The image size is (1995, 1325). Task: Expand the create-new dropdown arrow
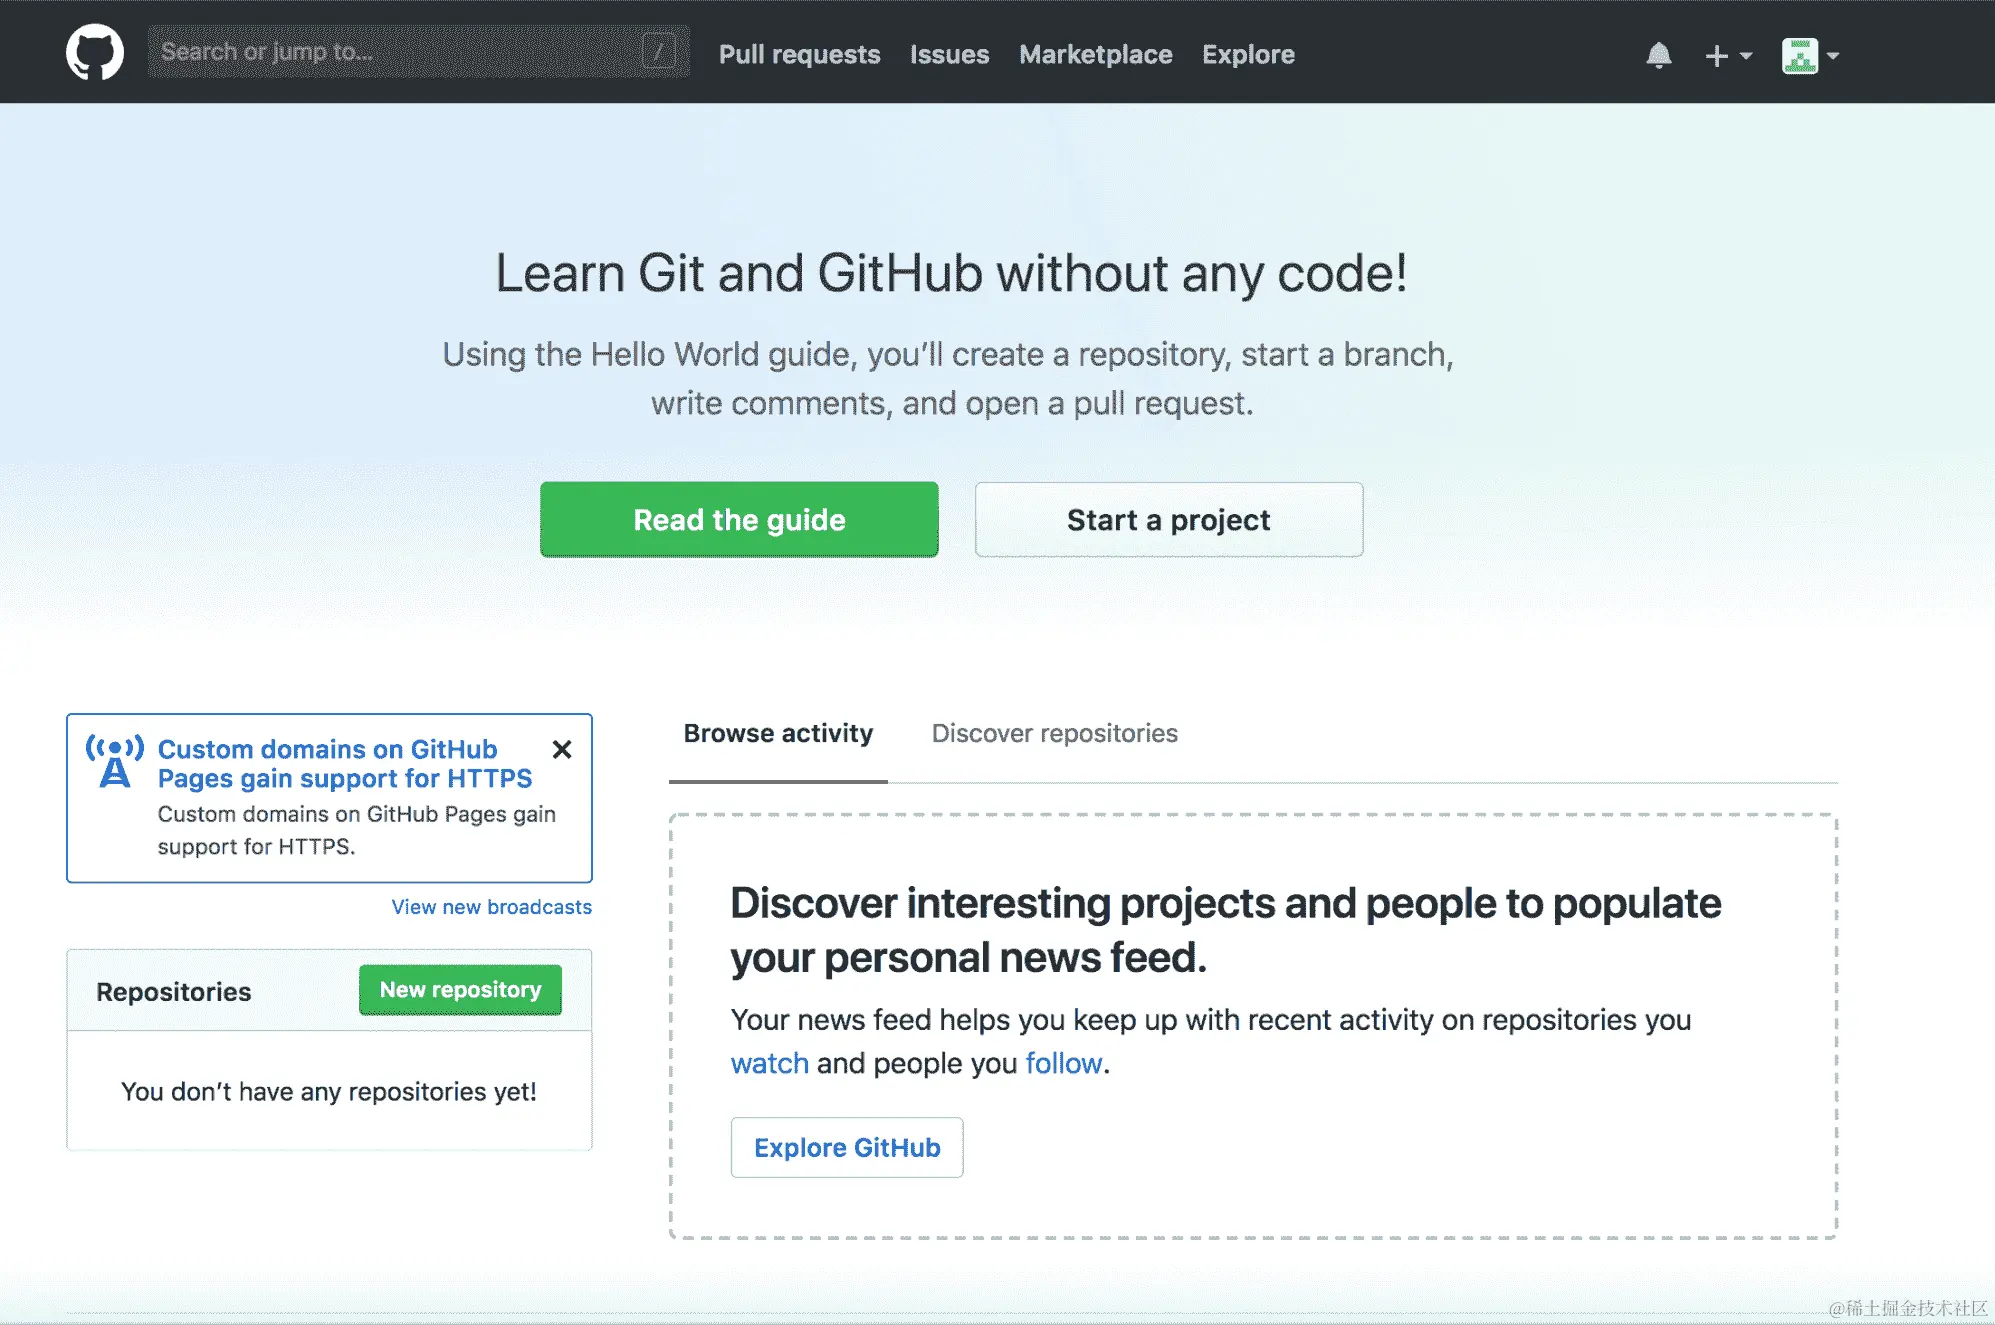click(x=1746, y=56)
